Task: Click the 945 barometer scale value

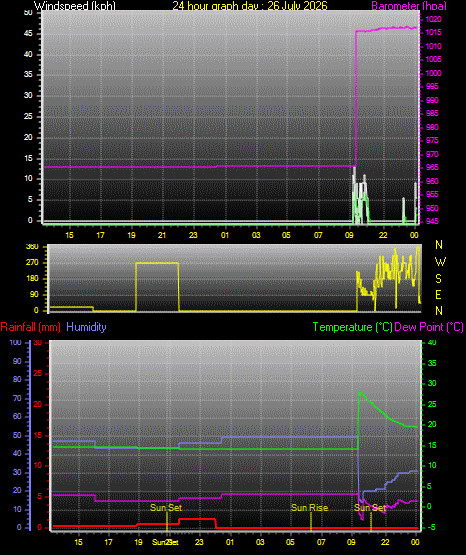Action: [x=432, y=222]
